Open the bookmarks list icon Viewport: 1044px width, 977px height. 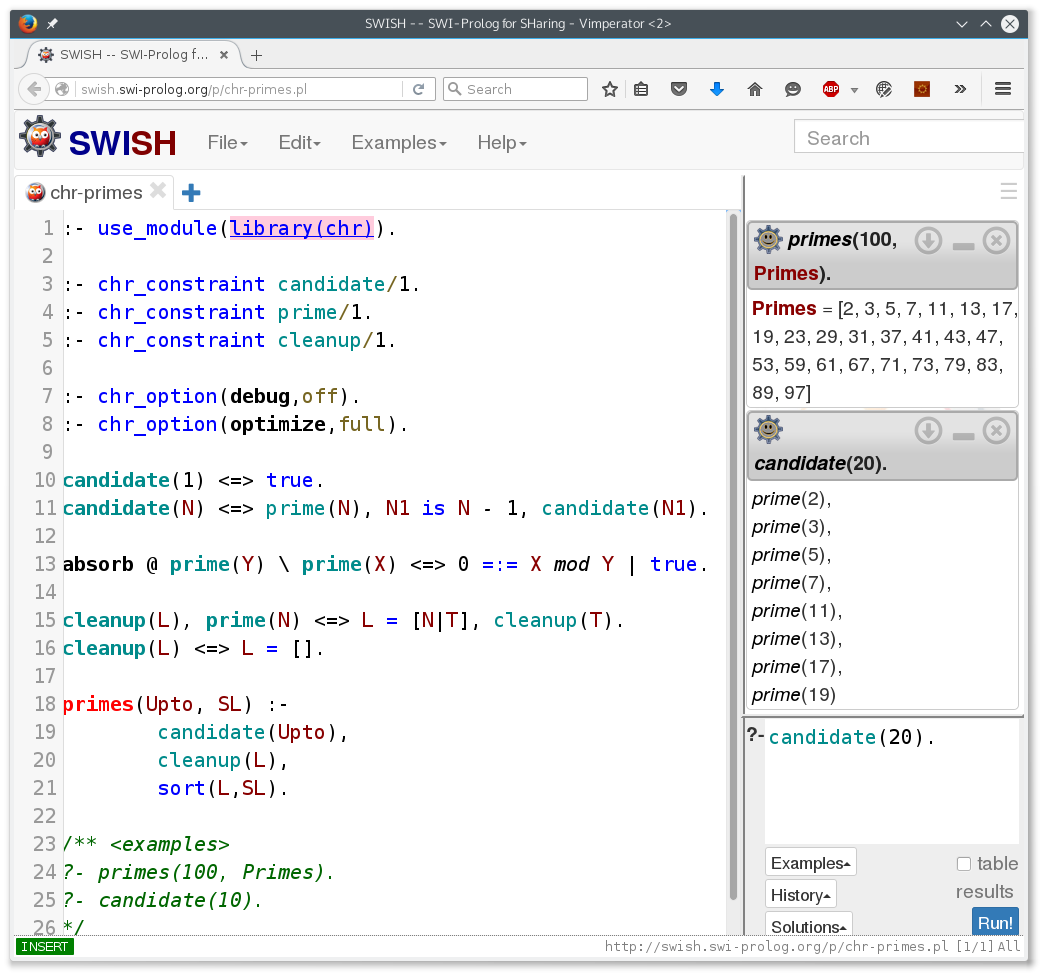[x=641, y=89]
